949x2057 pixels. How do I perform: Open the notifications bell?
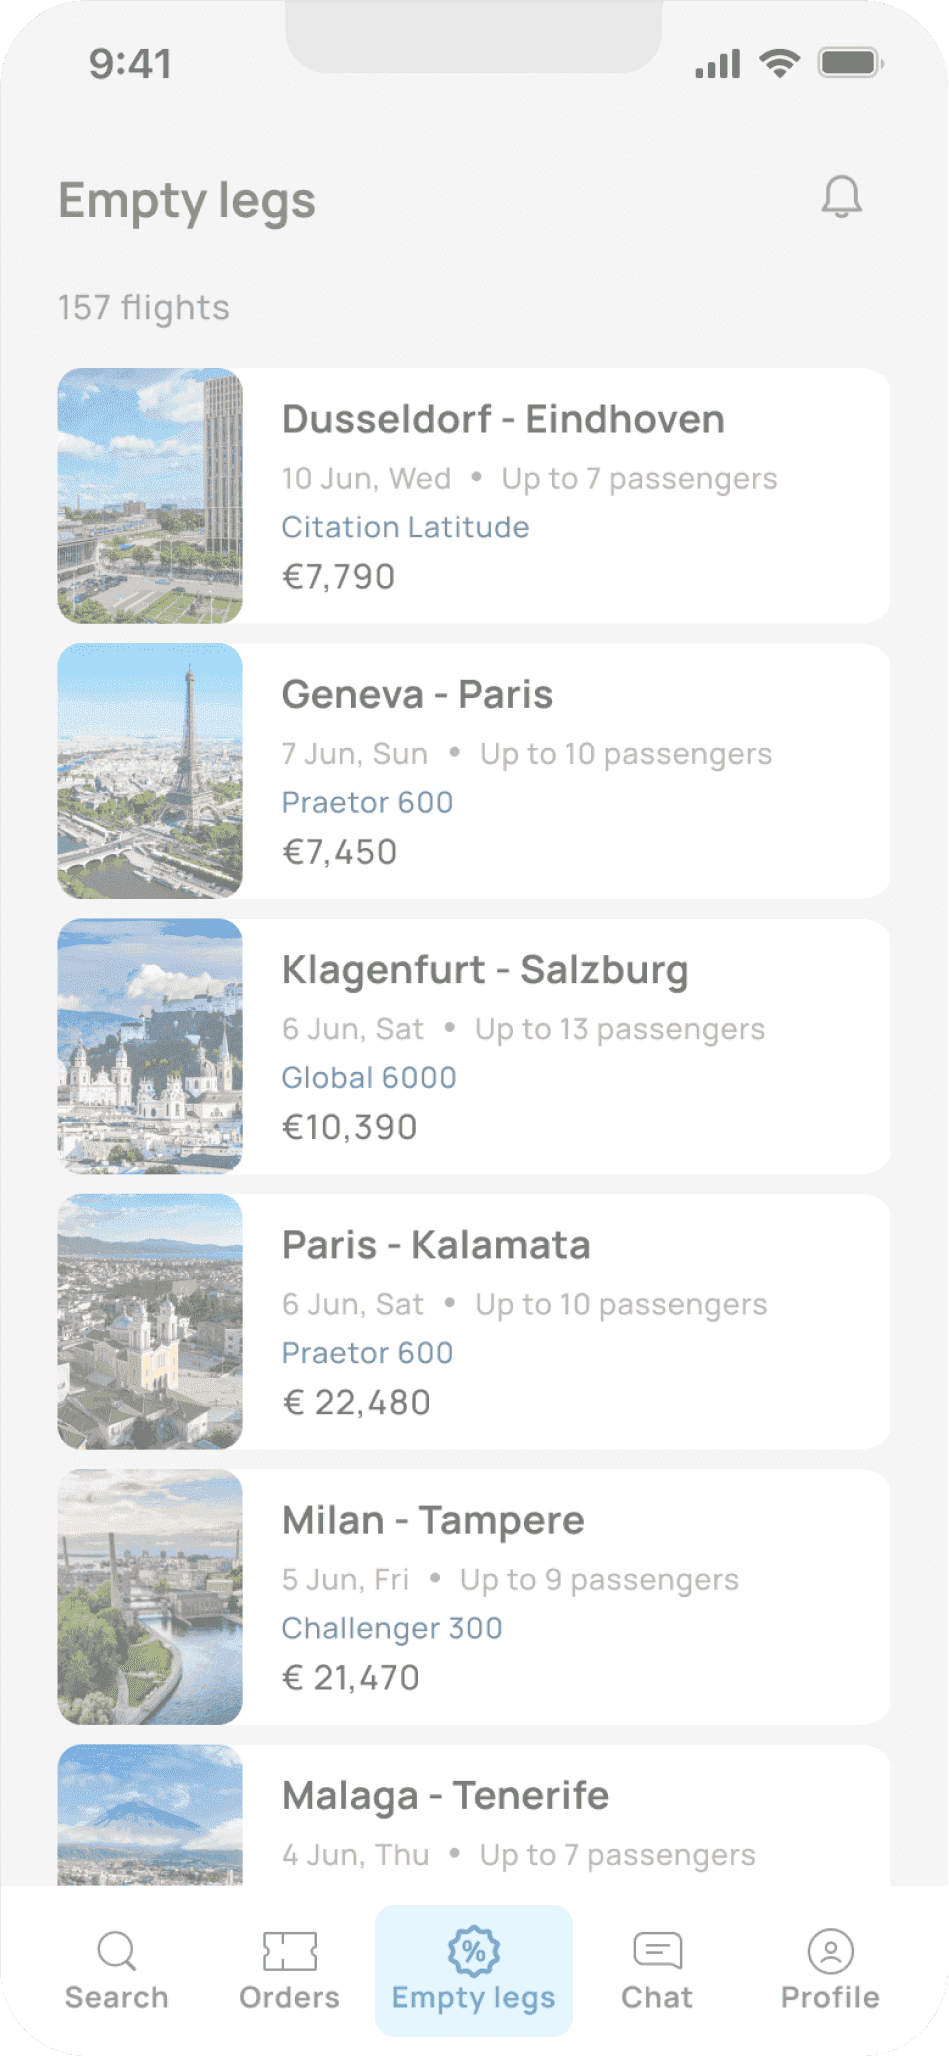tap(841, 197)
